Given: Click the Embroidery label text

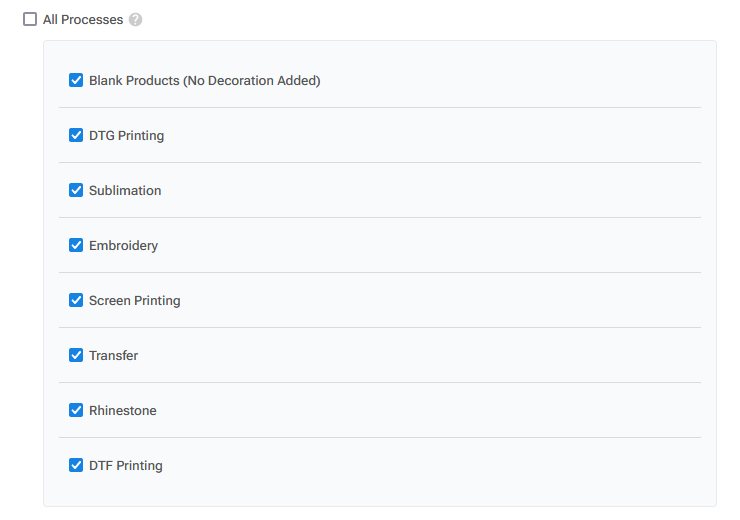Looking at the screenshot, I should pos(124,246).
